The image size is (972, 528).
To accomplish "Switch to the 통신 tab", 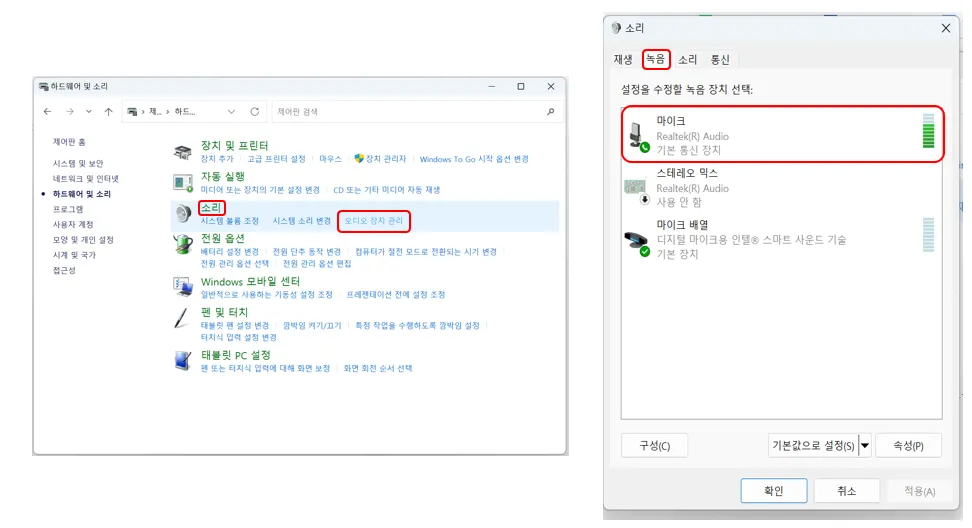I will (x=720, y=59).
